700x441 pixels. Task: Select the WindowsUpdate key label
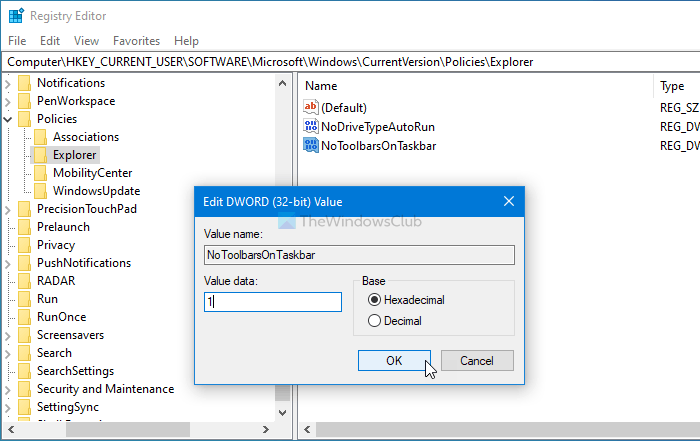96,191
